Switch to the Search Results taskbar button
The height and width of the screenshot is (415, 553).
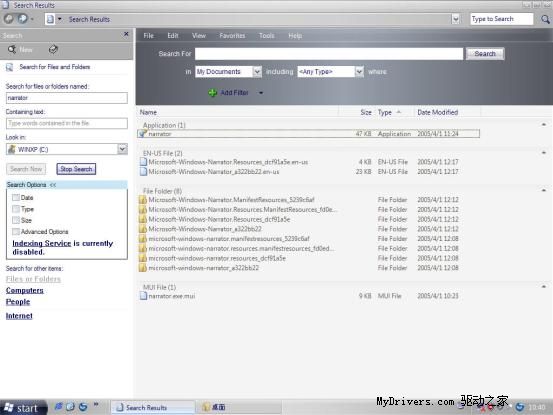[x=153, y=408]
